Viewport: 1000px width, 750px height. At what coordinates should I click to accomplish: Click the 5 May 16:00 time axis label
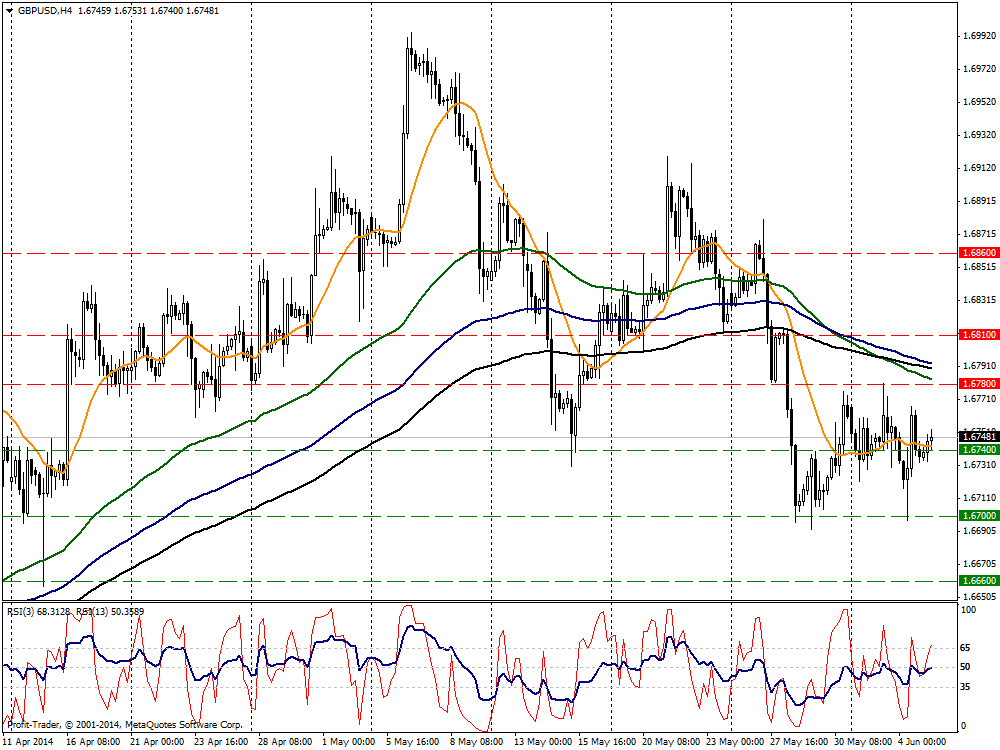click(412, 742)
